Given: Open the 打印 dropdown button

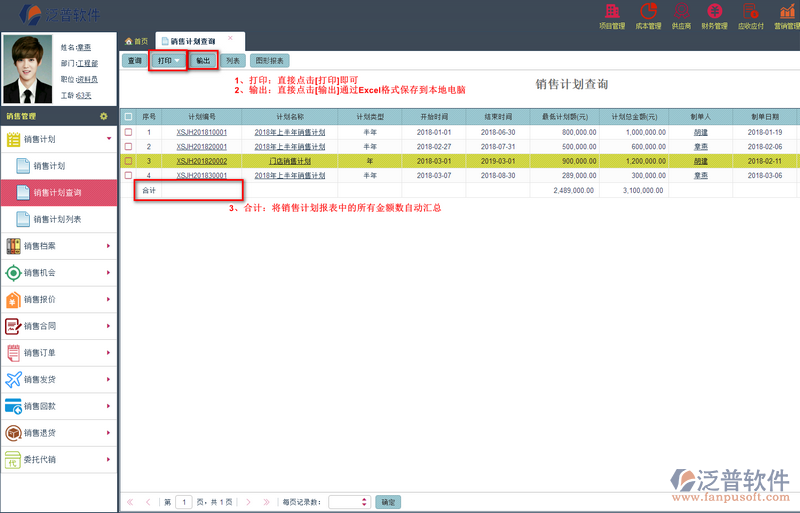Looking at the screenshot, I should tap(169, 61).
